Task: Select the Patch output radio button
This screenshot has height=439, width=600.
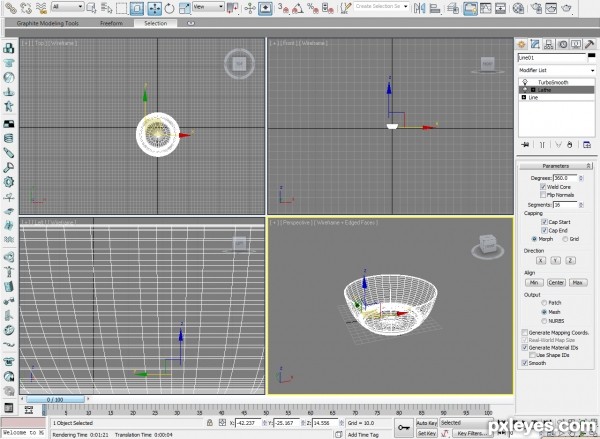Action: click(544, 303)
